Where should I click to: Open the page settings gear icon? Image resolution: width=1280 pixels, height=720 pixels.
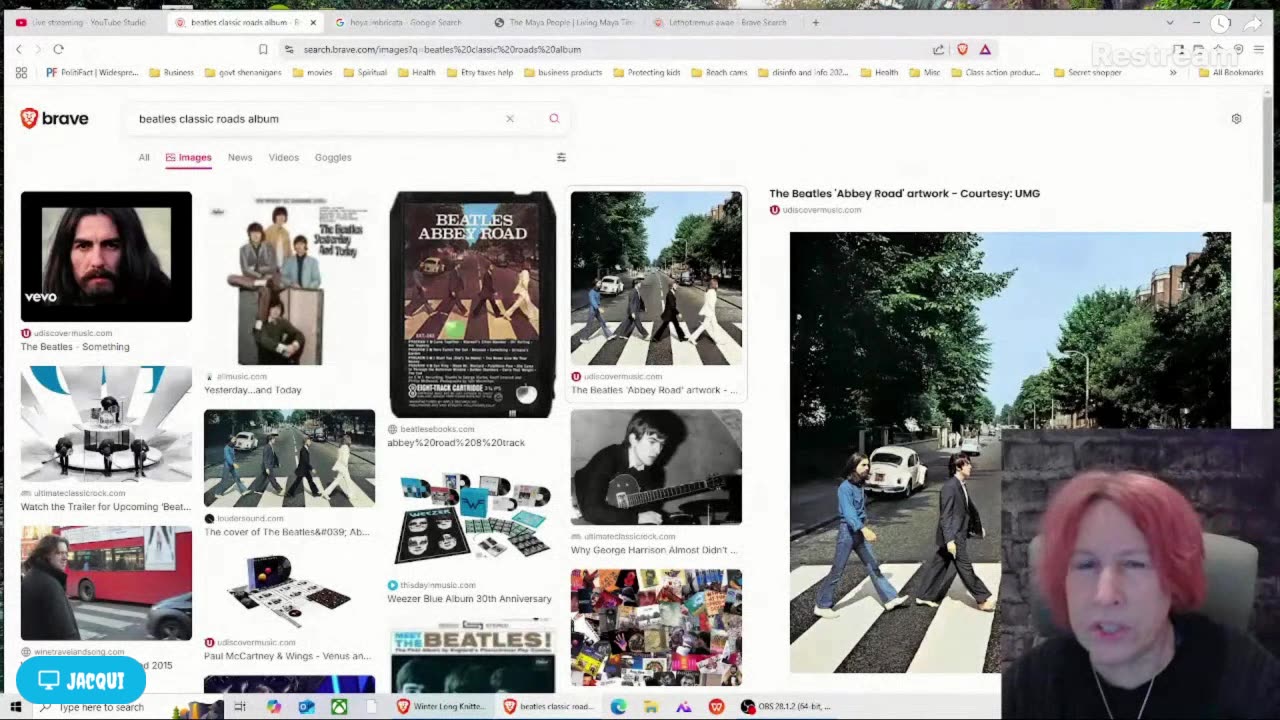1236,119
